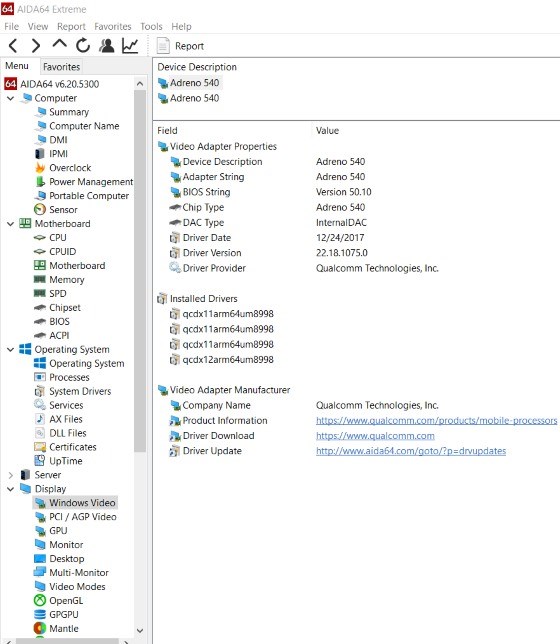
Task: Click the OpenGL Xbox-style icon item
Action: coord(58,601)
